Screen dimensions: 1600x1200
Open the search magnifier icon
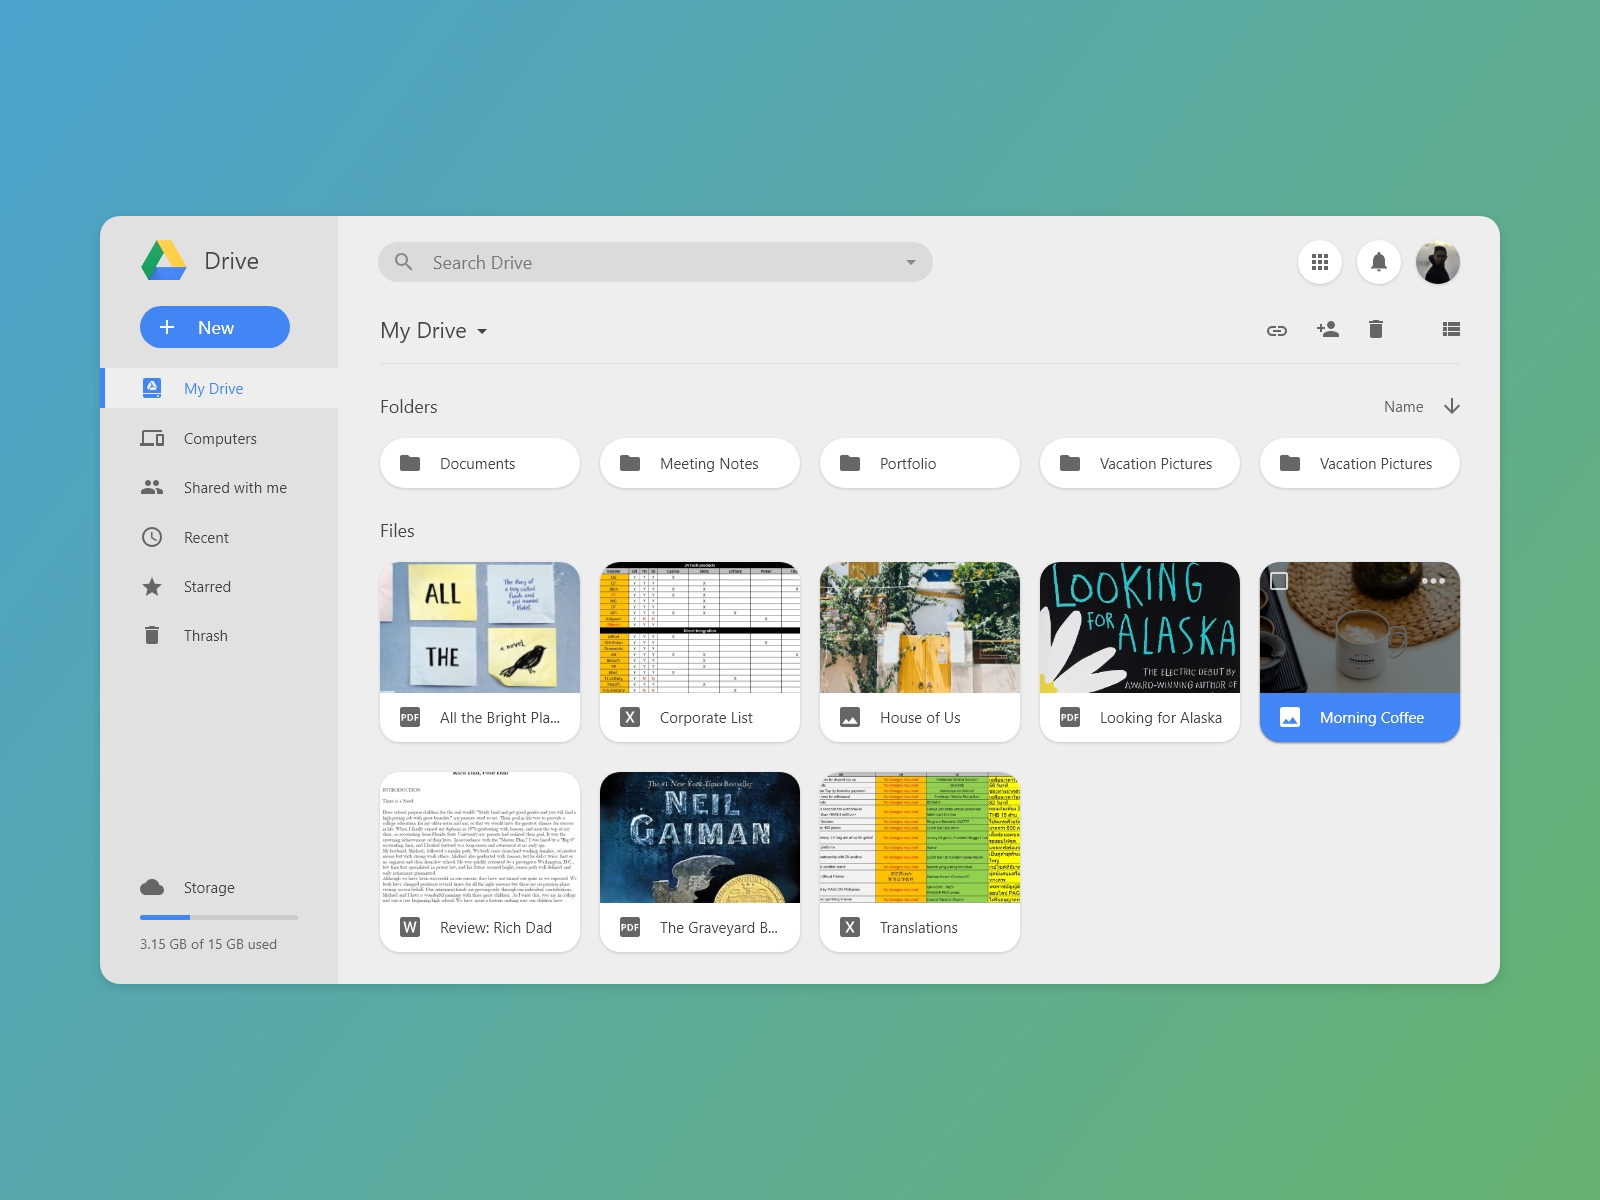point(404,262)
